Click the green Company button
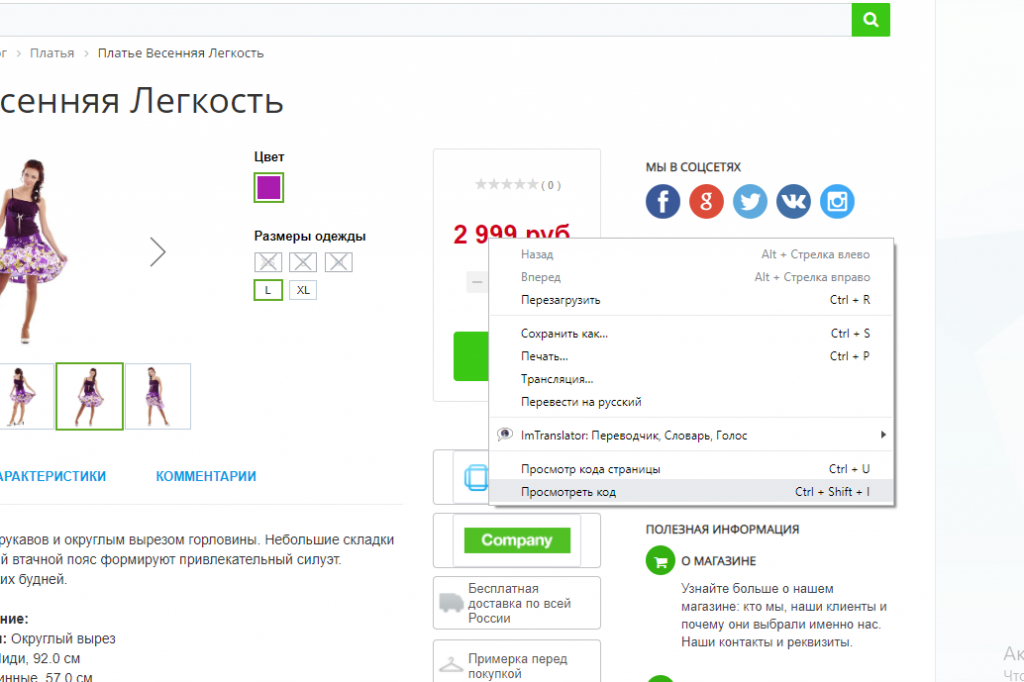Image resolution: width=1024 pixels, height=682 pixels. pyautogui.click(x=517, y=540)
